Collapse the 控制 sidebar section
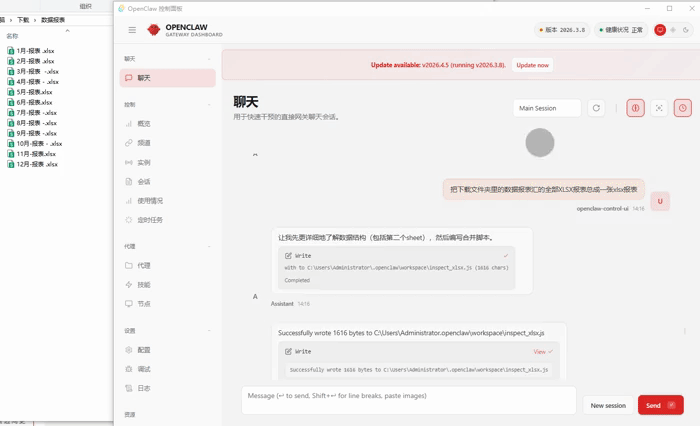 (167, 104)
